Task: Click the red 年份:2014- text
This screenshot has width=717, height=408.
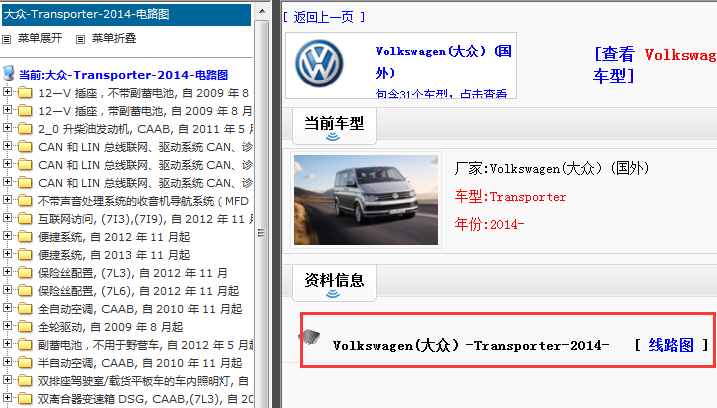Action: click(x=489, y=224)
